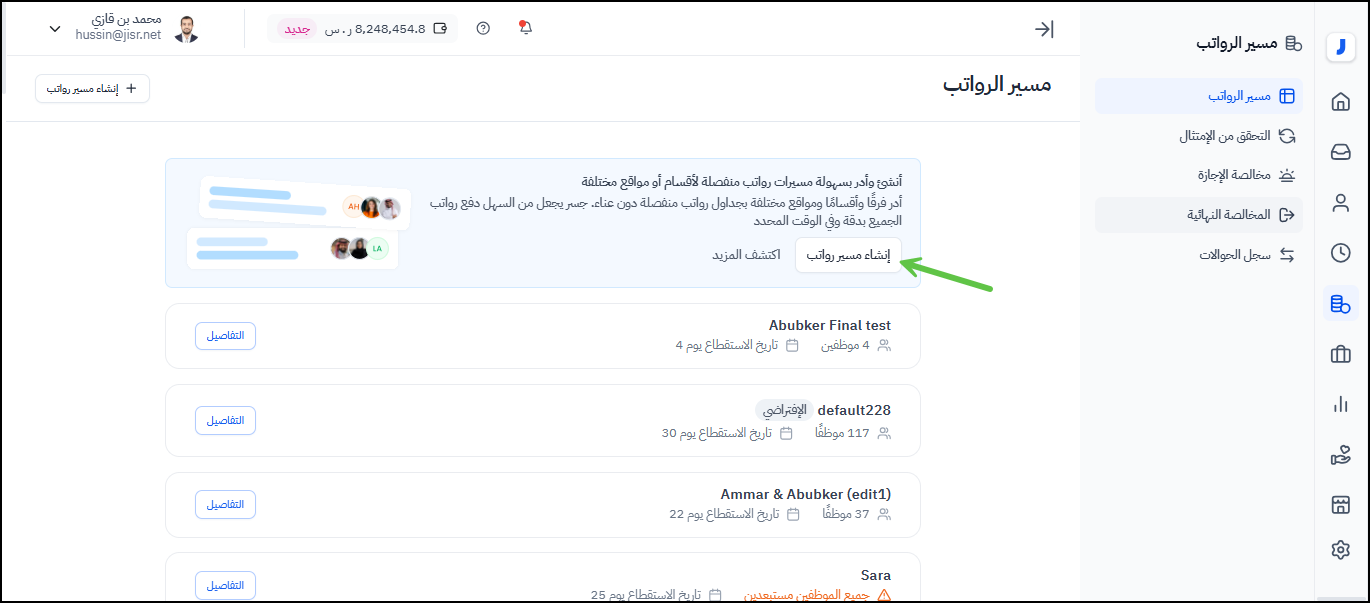The image size is (1370, 603).
Task: Click the notification bell icon
Action: (525, 28)
